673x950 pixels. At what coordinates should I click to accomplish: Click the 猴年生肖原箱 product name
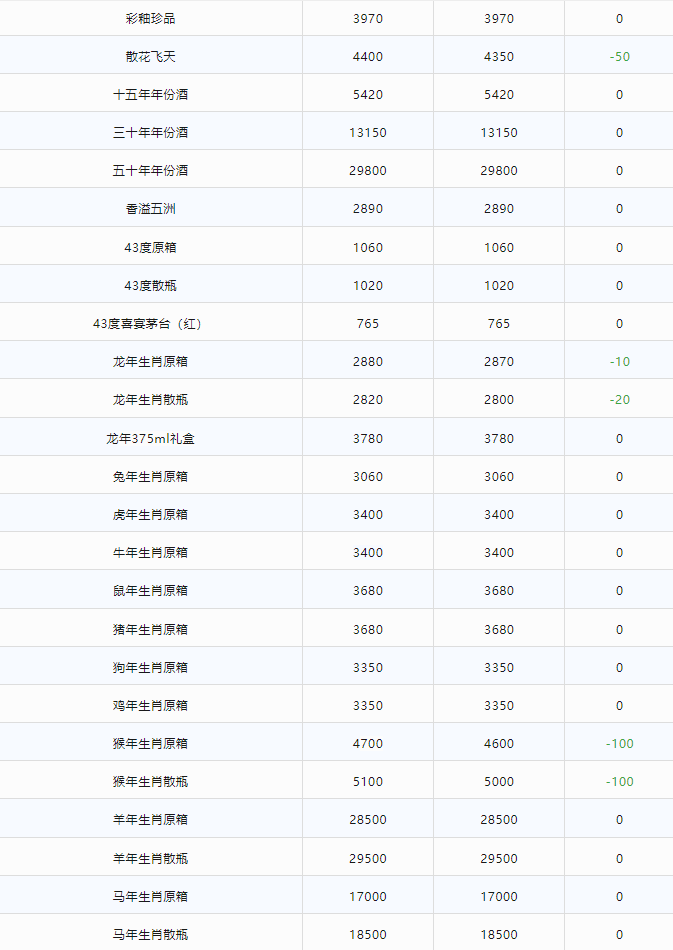coord(150,744)
